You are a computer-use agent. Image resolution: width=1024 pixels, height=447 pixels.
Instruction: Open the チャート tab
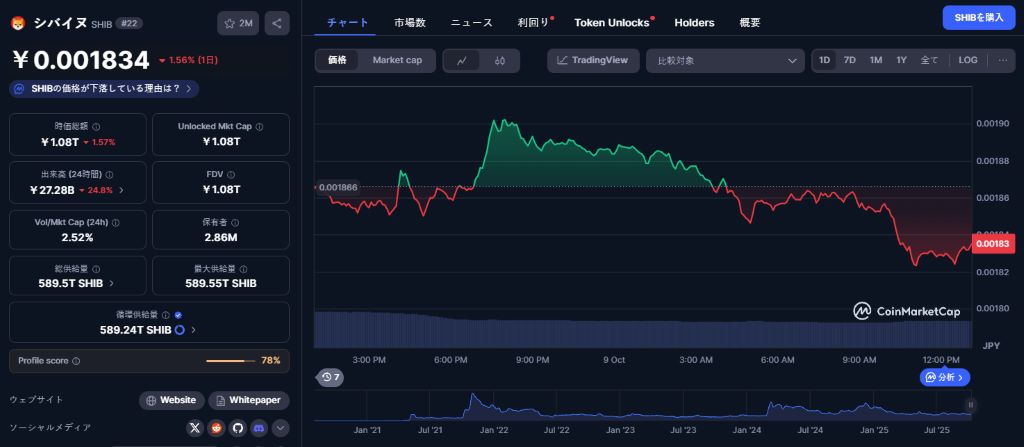coord(347,22)
